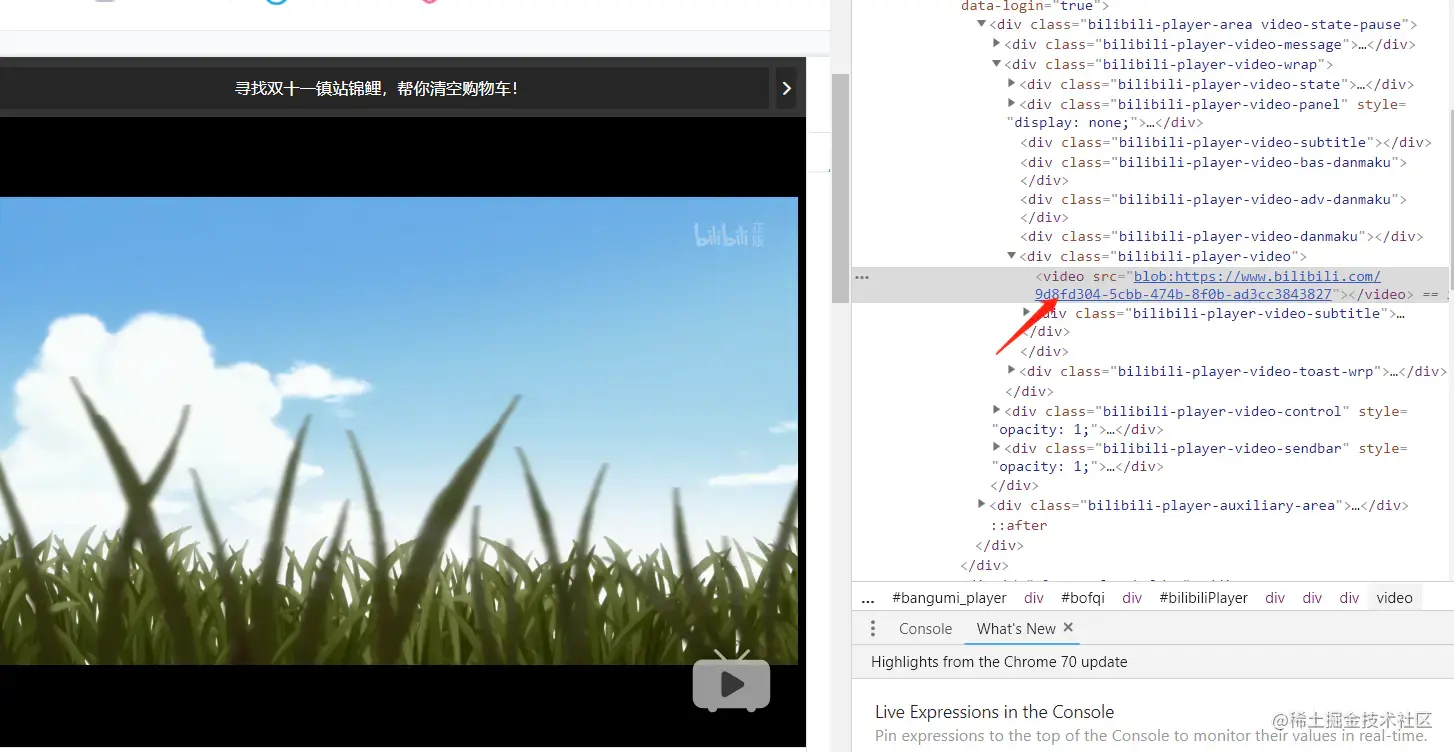
Task: Click the paused video frame
Action: (x=399, y=430)
